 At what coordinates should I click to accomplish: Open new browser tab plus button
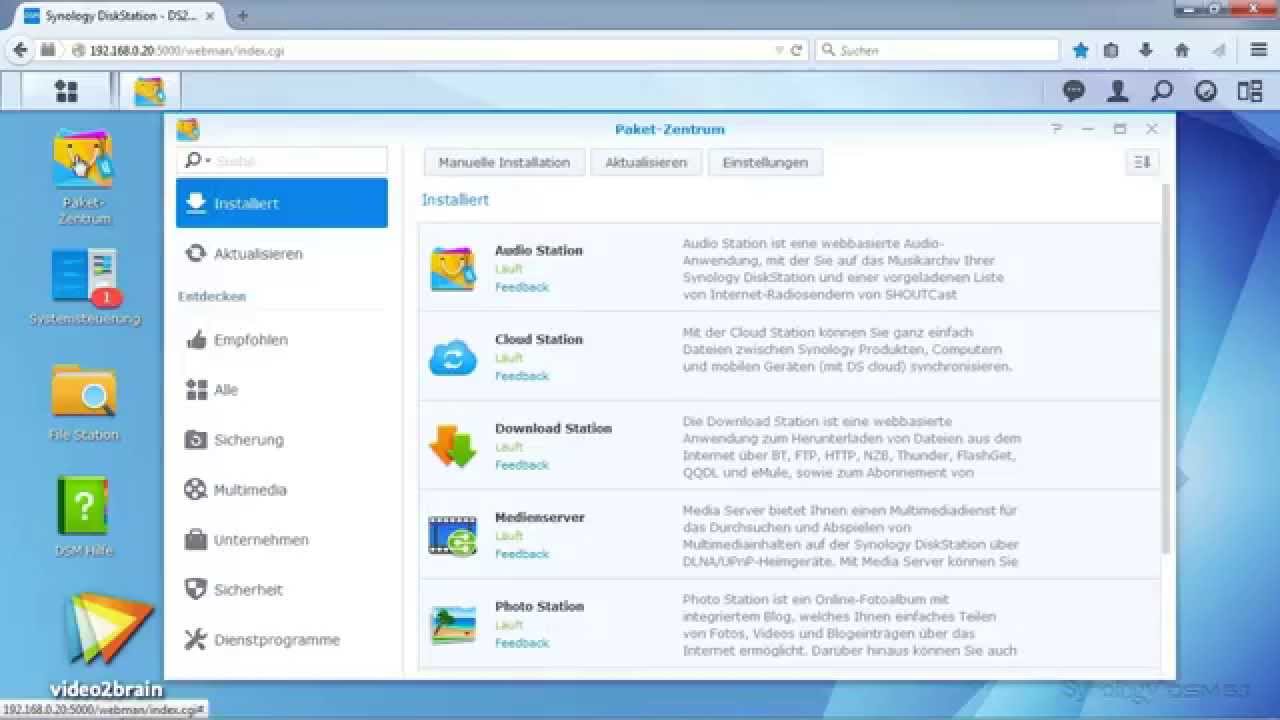point(242,16)
